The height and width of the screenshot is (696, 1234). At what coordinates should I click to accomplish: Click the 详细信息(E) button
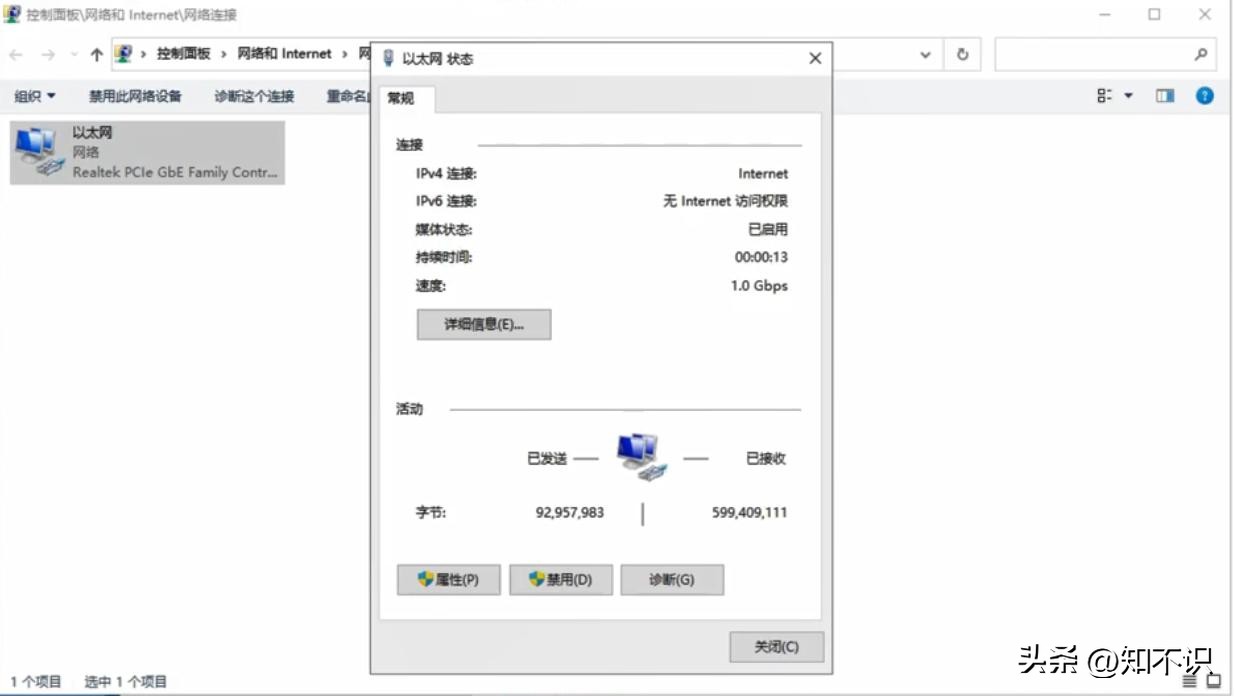[484, 324]
